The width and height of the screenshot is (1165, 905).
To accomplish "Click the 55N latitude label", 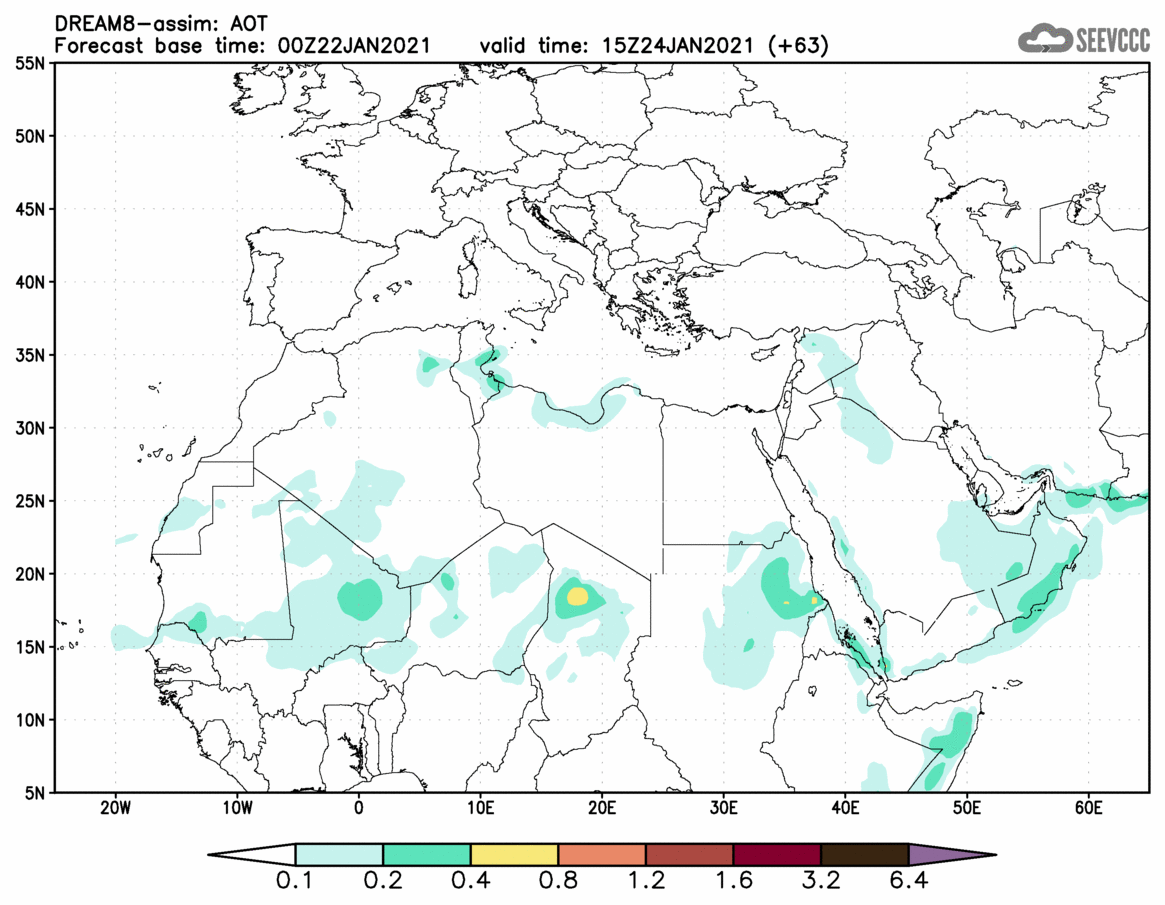I will [30, 64].
